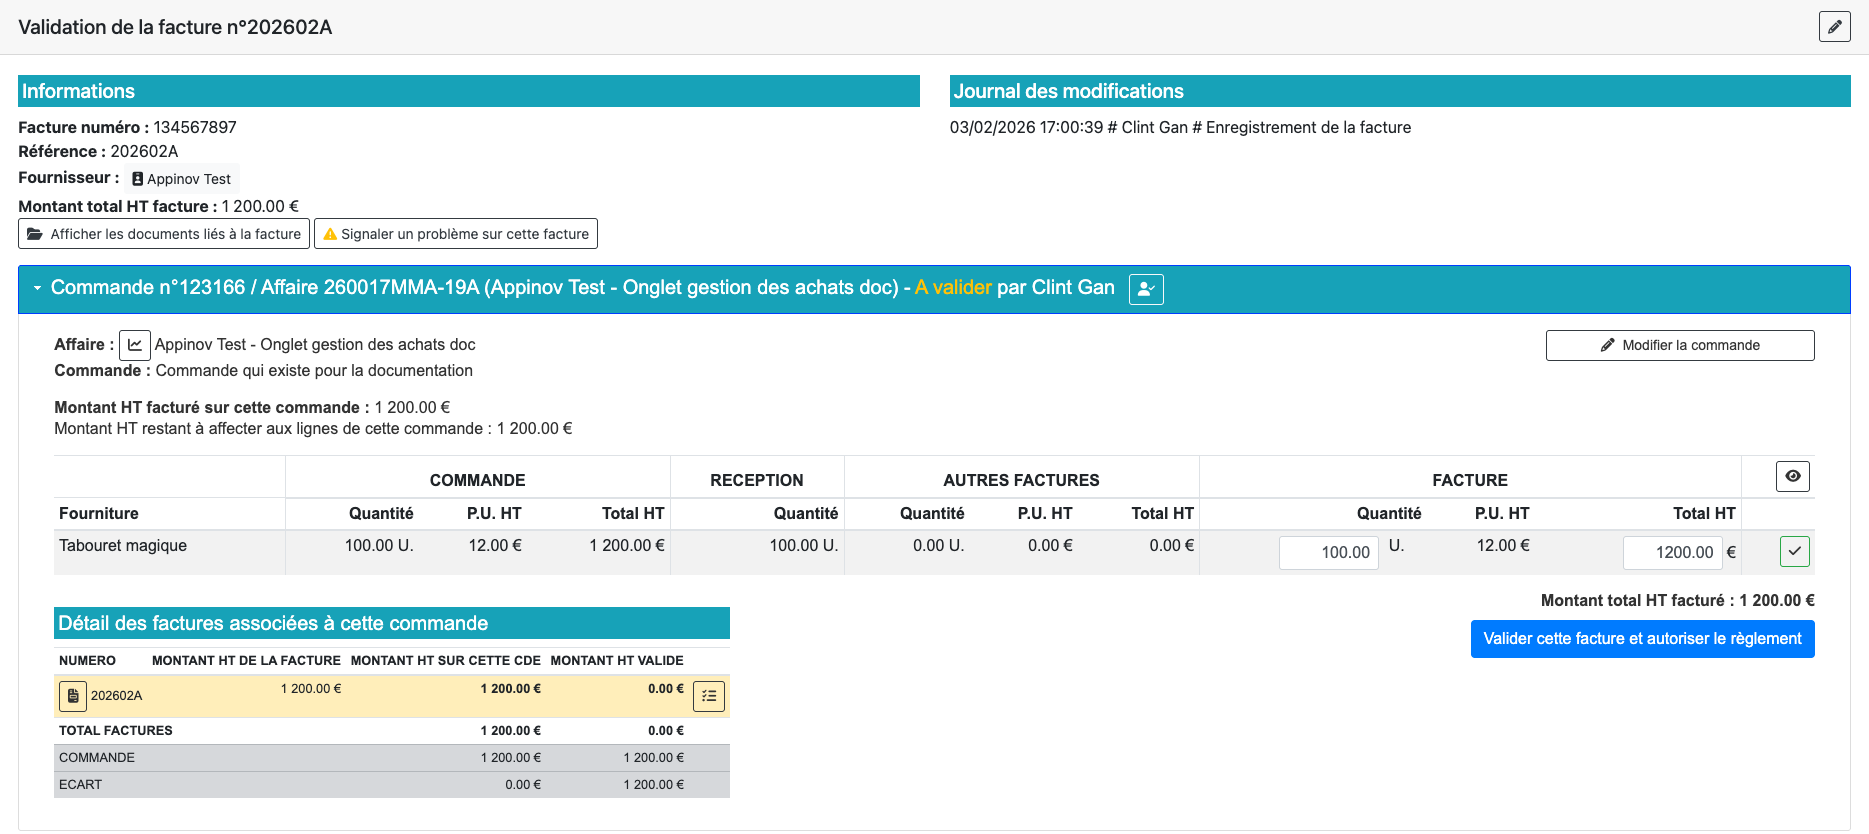Click the warning triangle on Signaler un problème
Image resolution: width=1869 pixels, height=834 pixels.
(x=330, y=234)
